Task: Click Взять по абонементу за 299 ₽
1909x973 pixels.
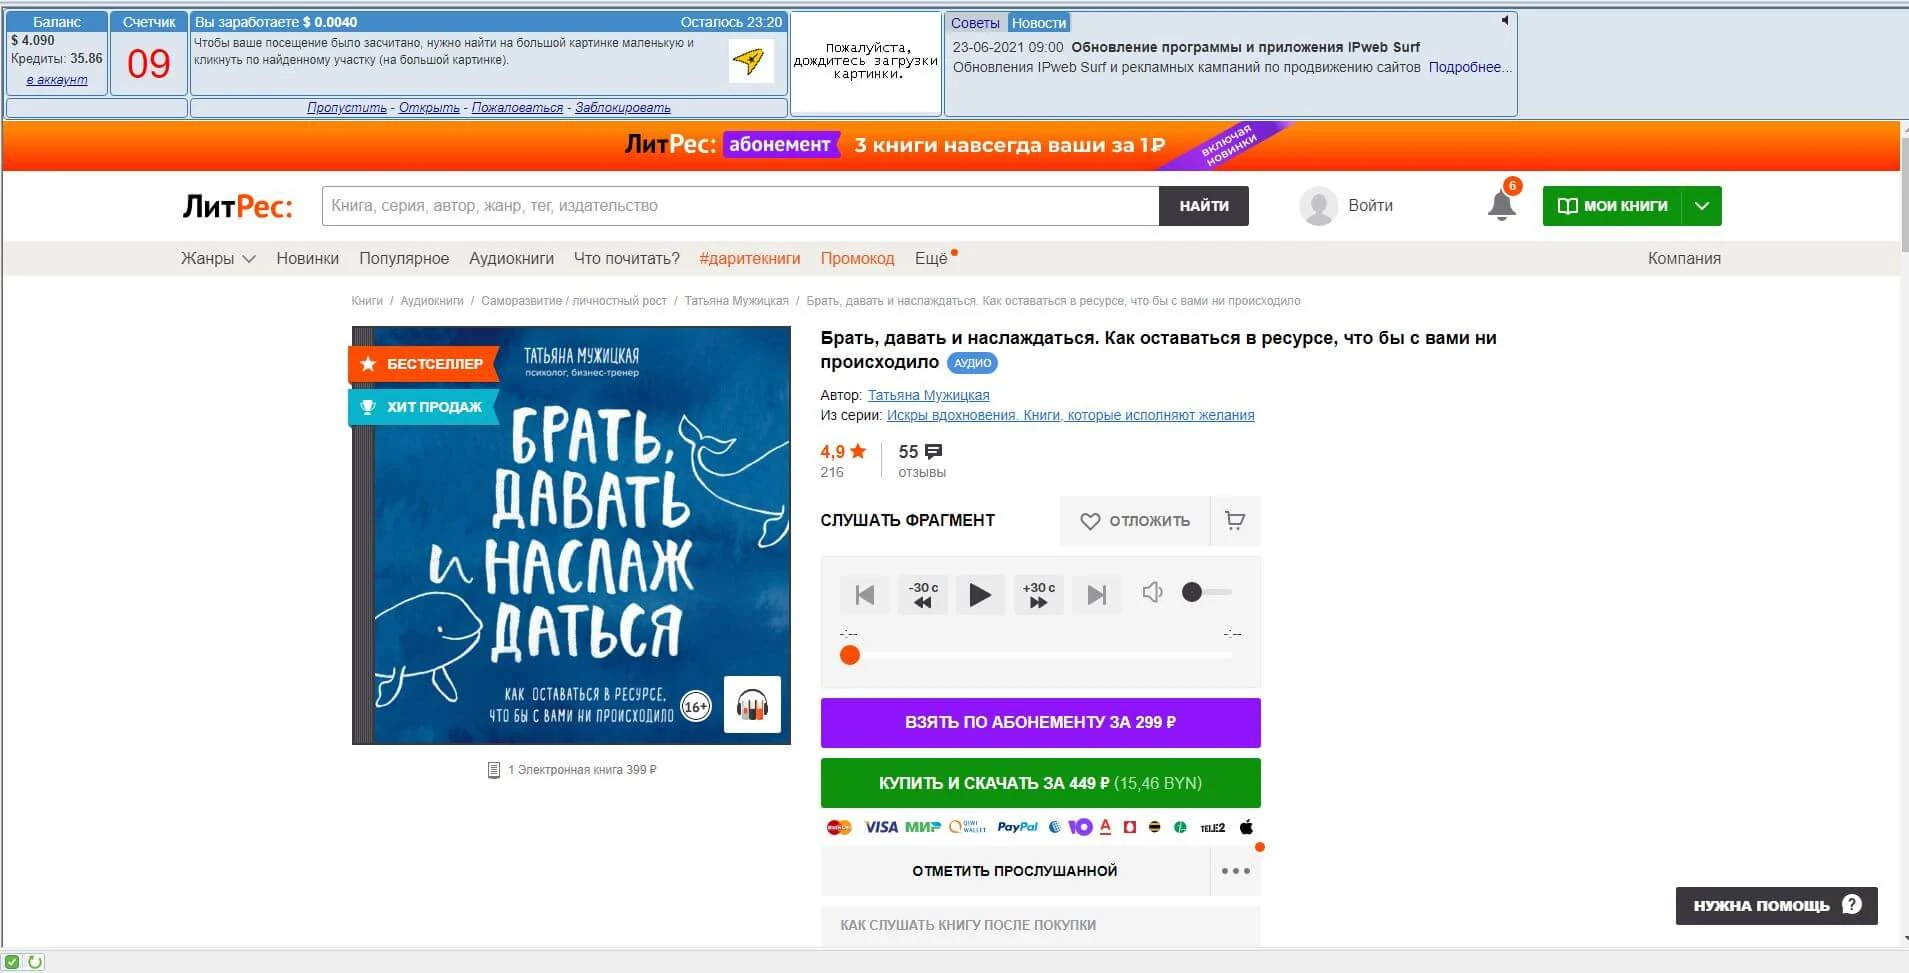Action: click(1040, 722)
